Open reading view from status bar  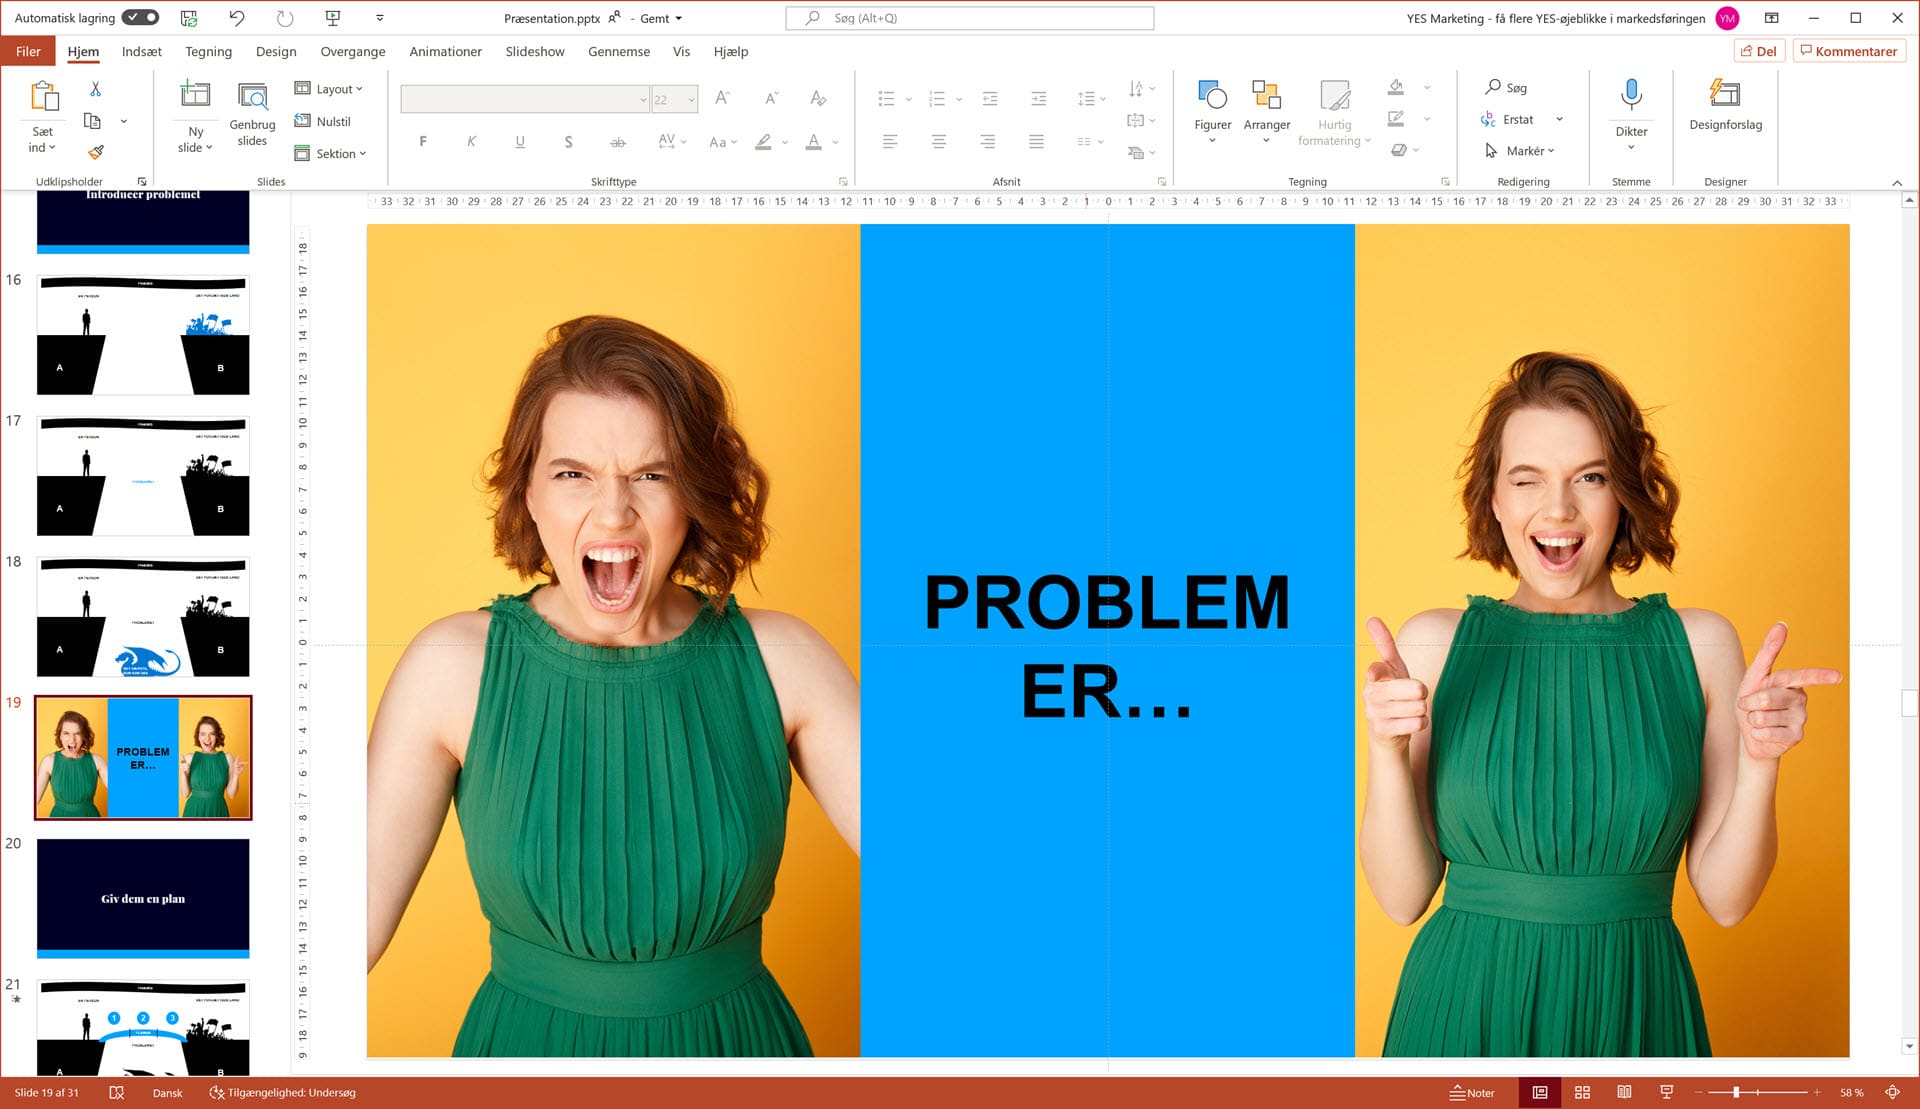click(1624, 1092)
